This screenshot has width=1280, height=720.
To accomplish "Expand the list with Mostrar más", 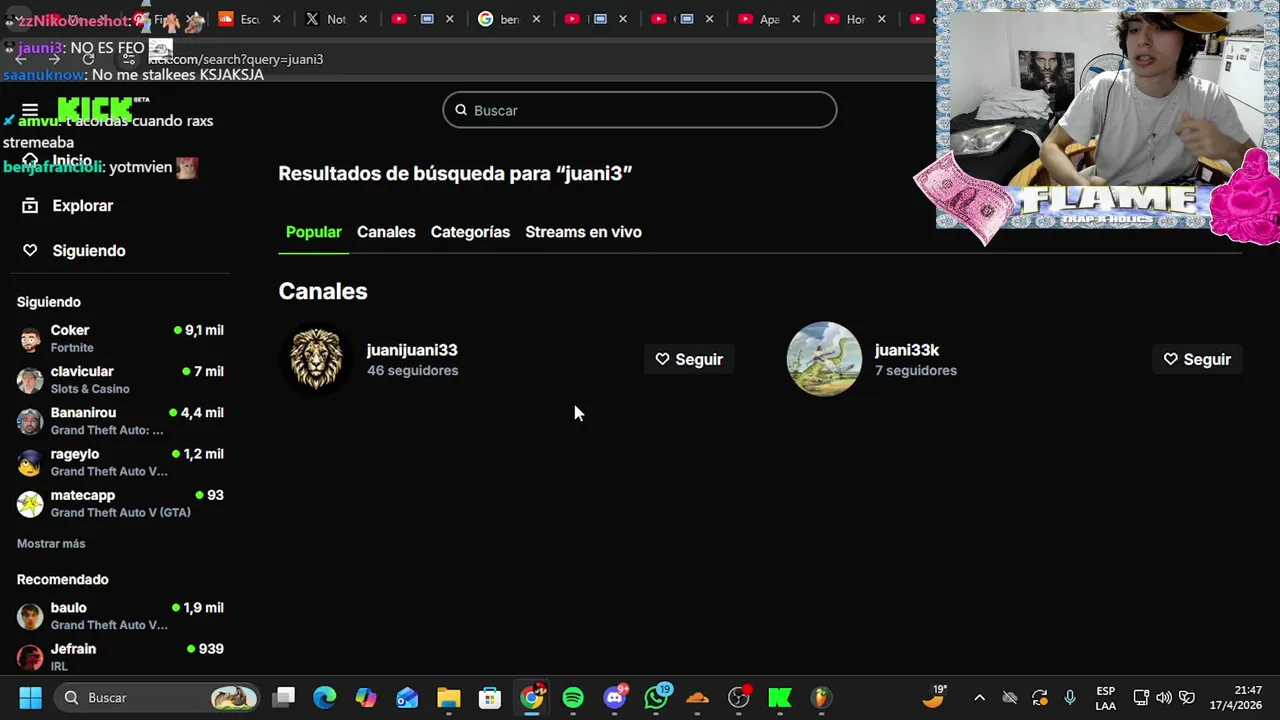I will 51,544.
